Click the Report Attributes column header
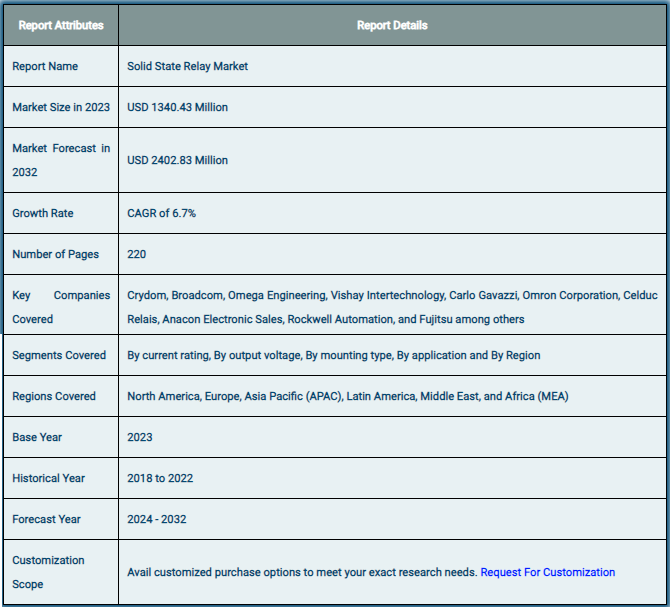 [x=61, y=25]
